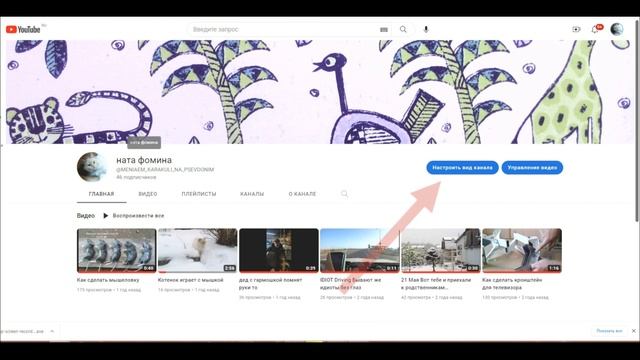
Task: Click the Управление видео button
Action: [532, 167]
